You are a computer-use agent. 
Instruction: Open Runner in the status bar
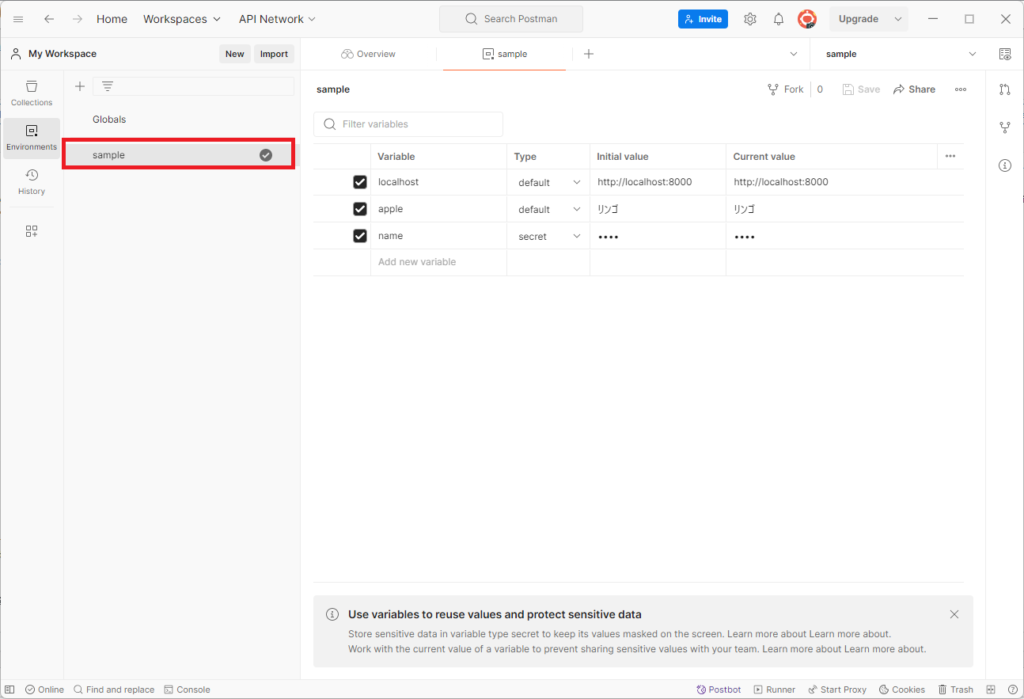click(775, 689)
